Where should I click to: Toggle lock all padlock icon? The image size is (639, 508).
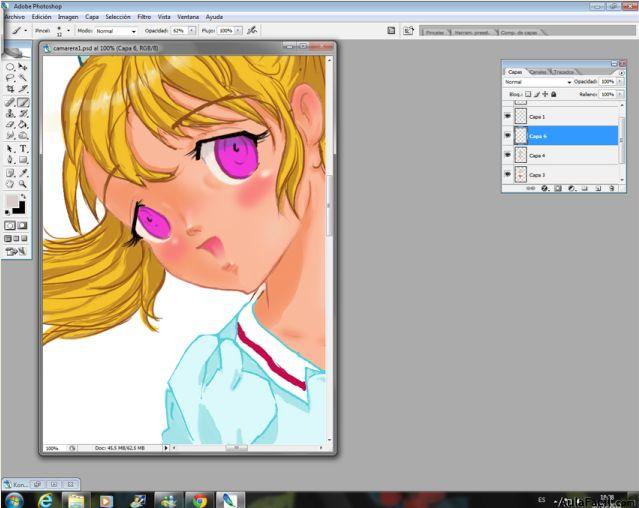(553, 94)
